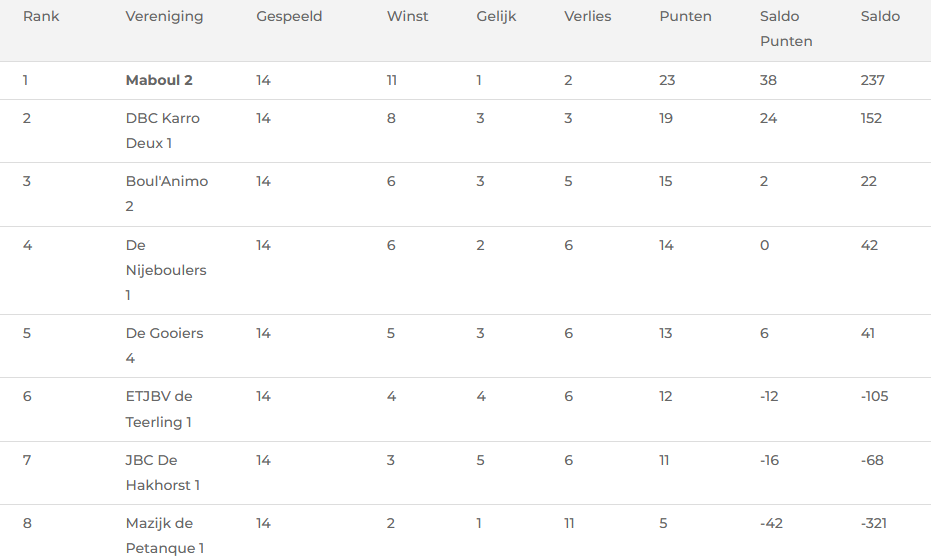Click Maboul 2's points value 23
This screenshot has height=560, width=931.
pyautogui.click(x=667, y=80)
